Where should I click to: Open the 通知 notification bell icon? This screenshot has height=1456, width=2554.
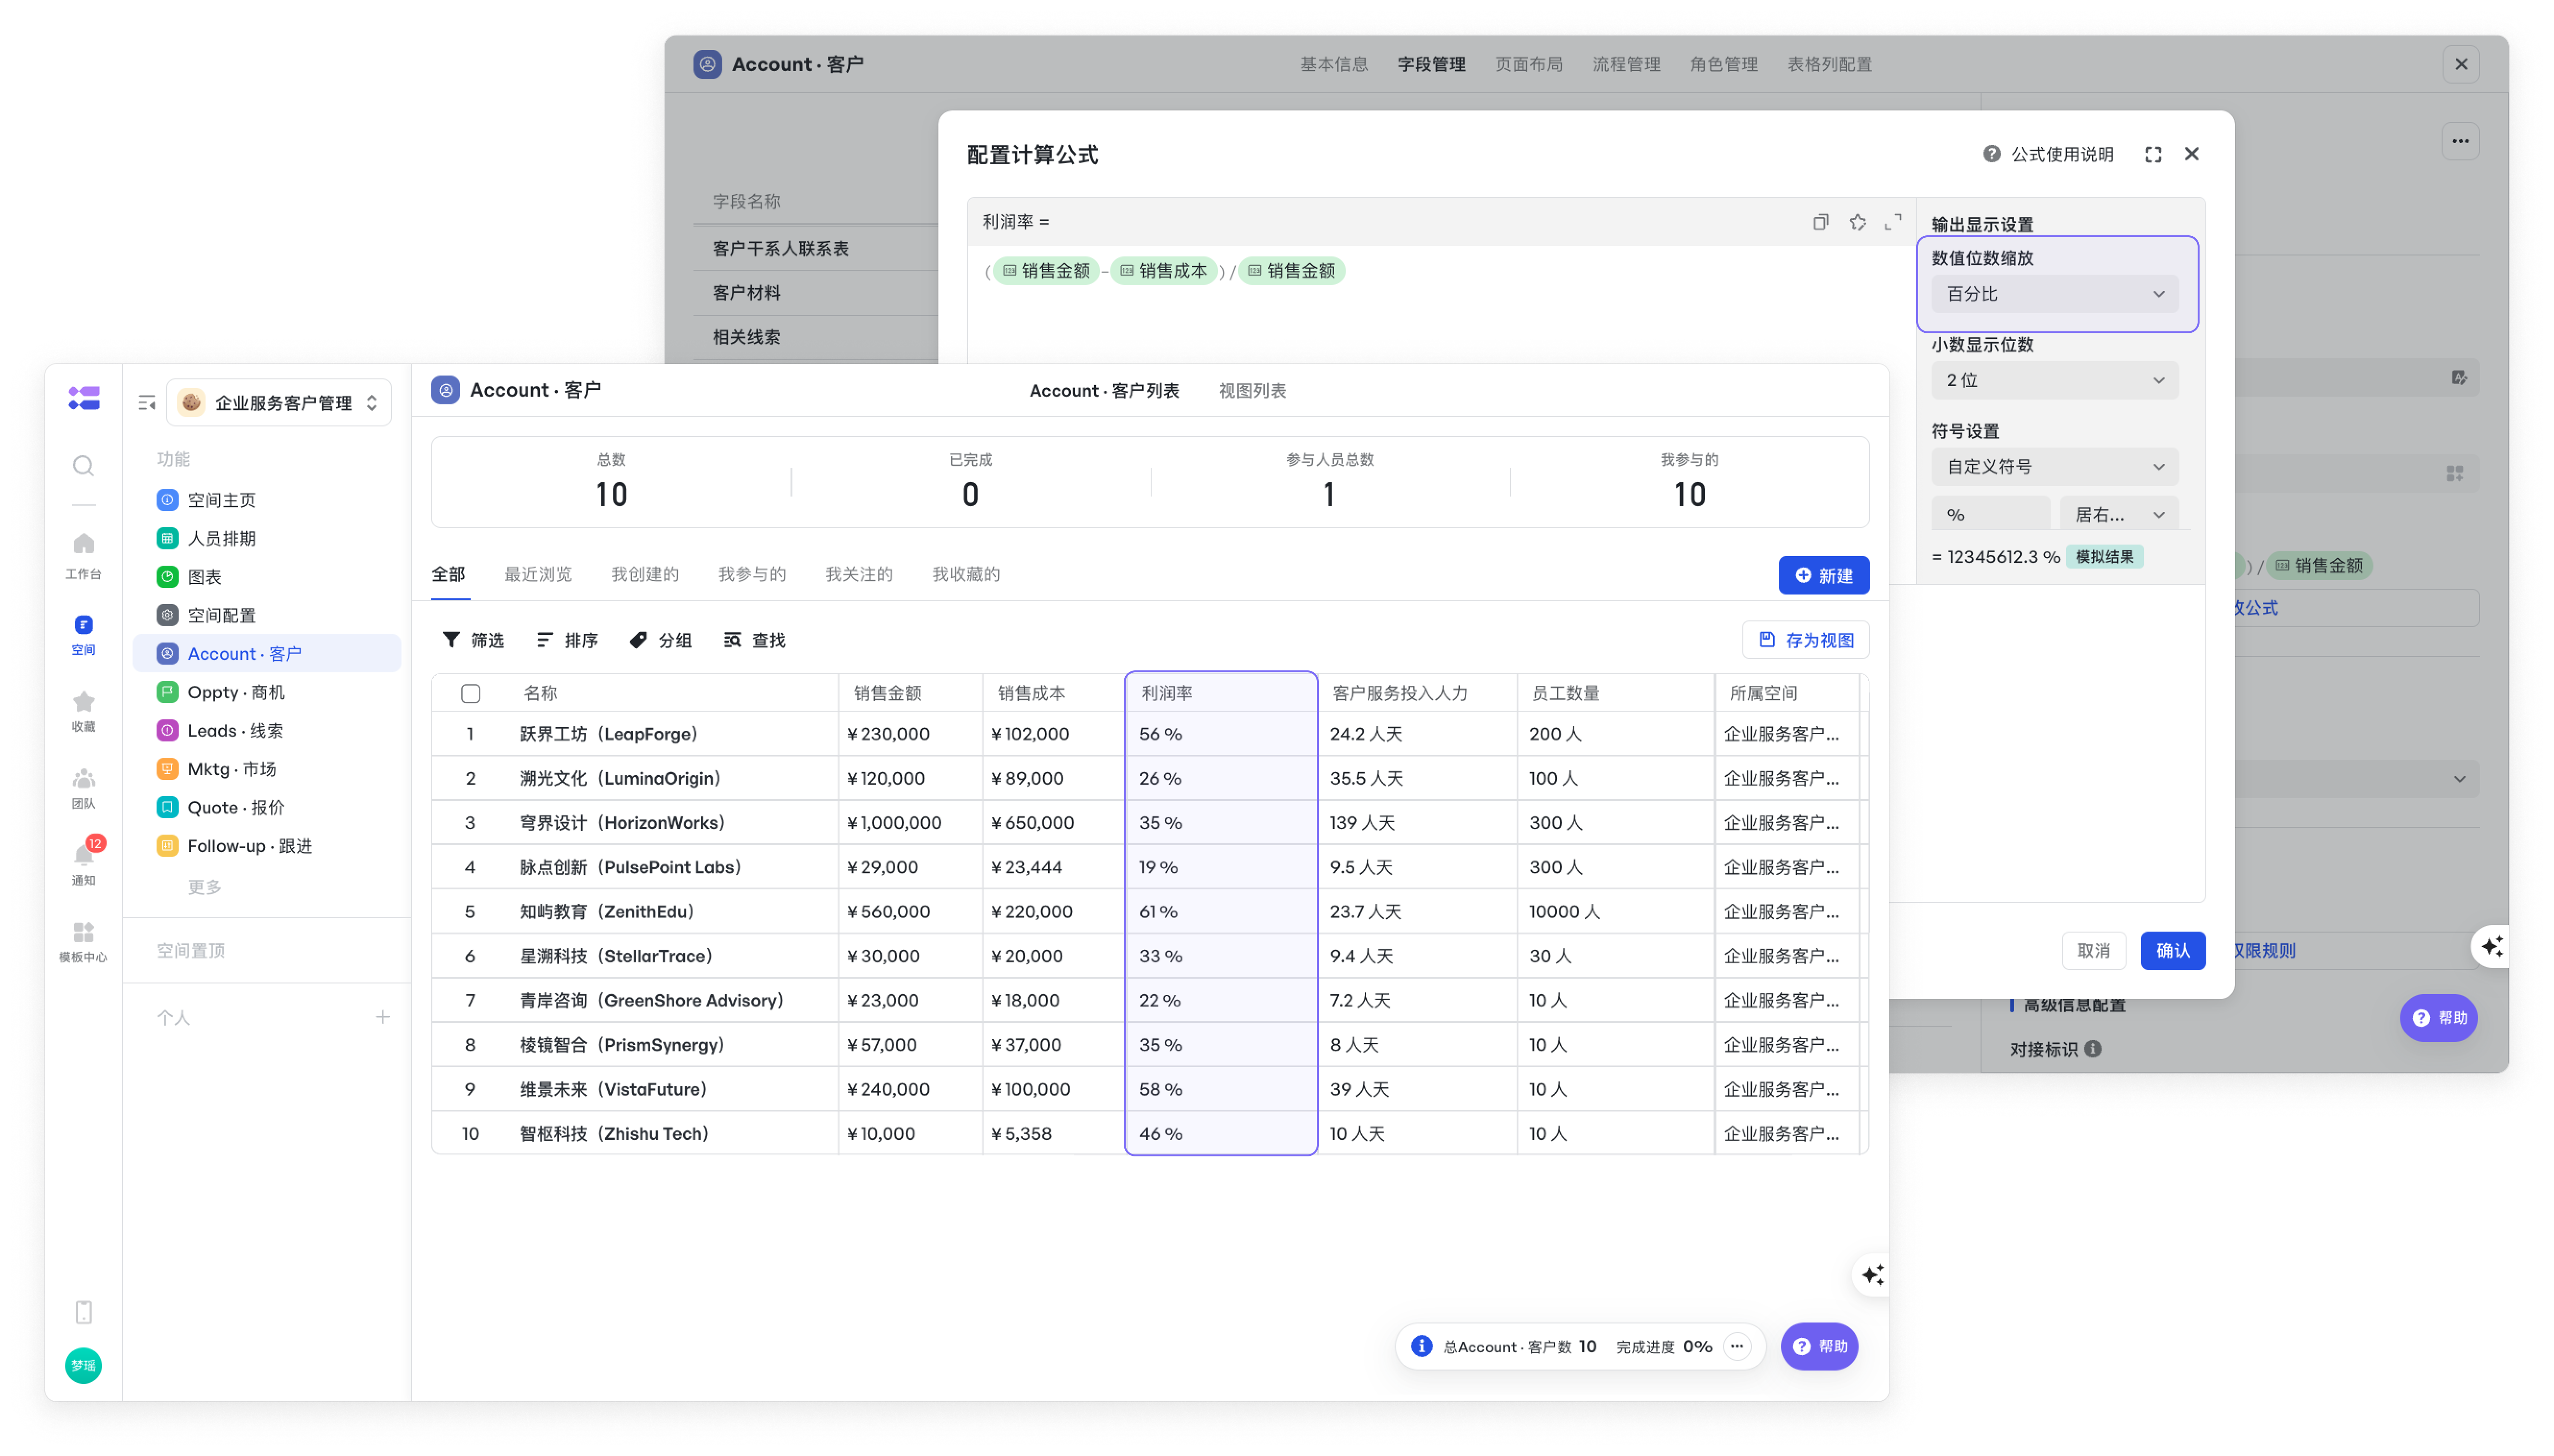(83, 863)
